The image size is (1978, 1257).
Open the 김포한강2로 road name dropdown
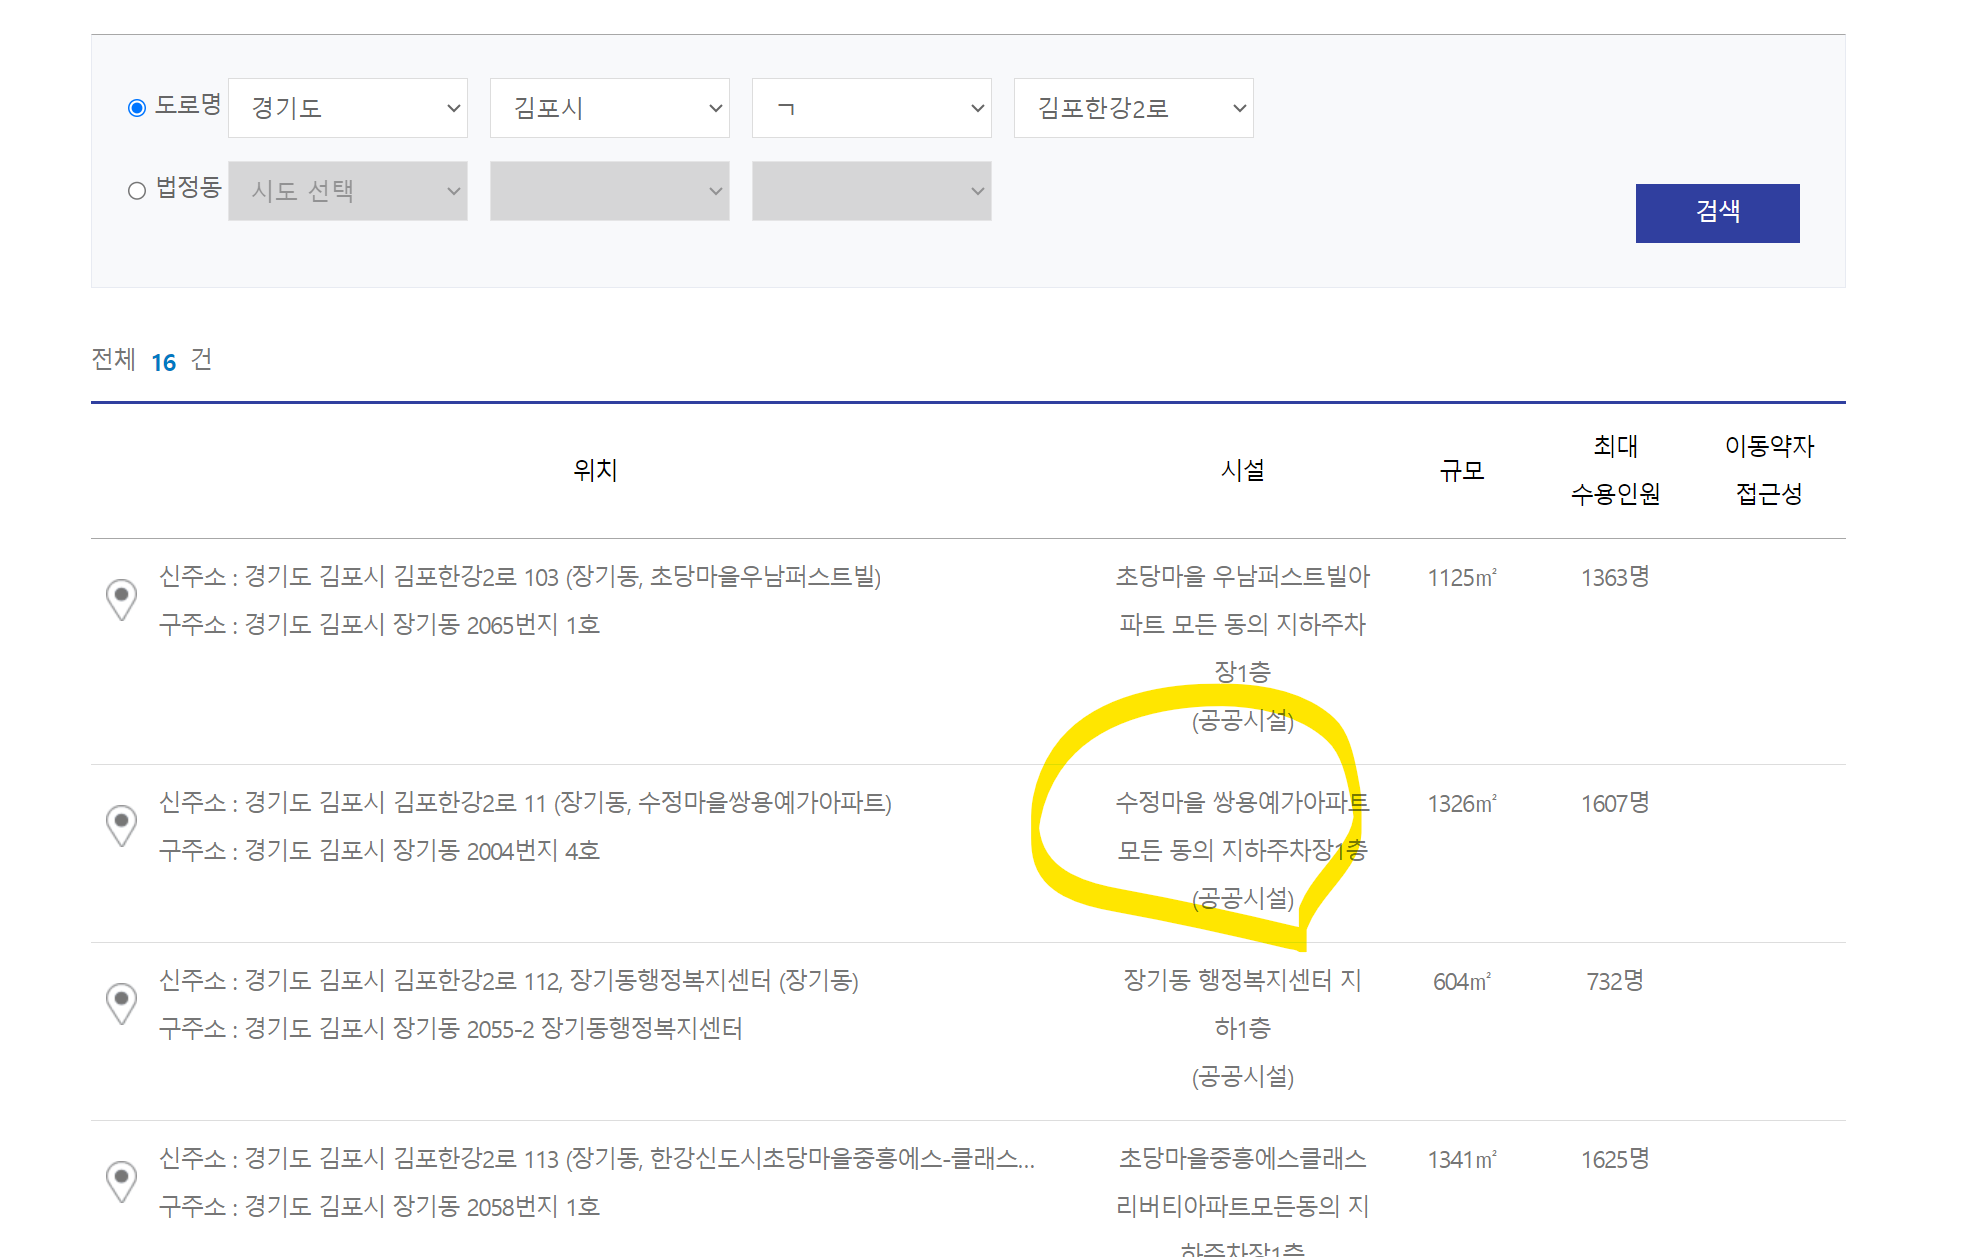point(1133,108)
